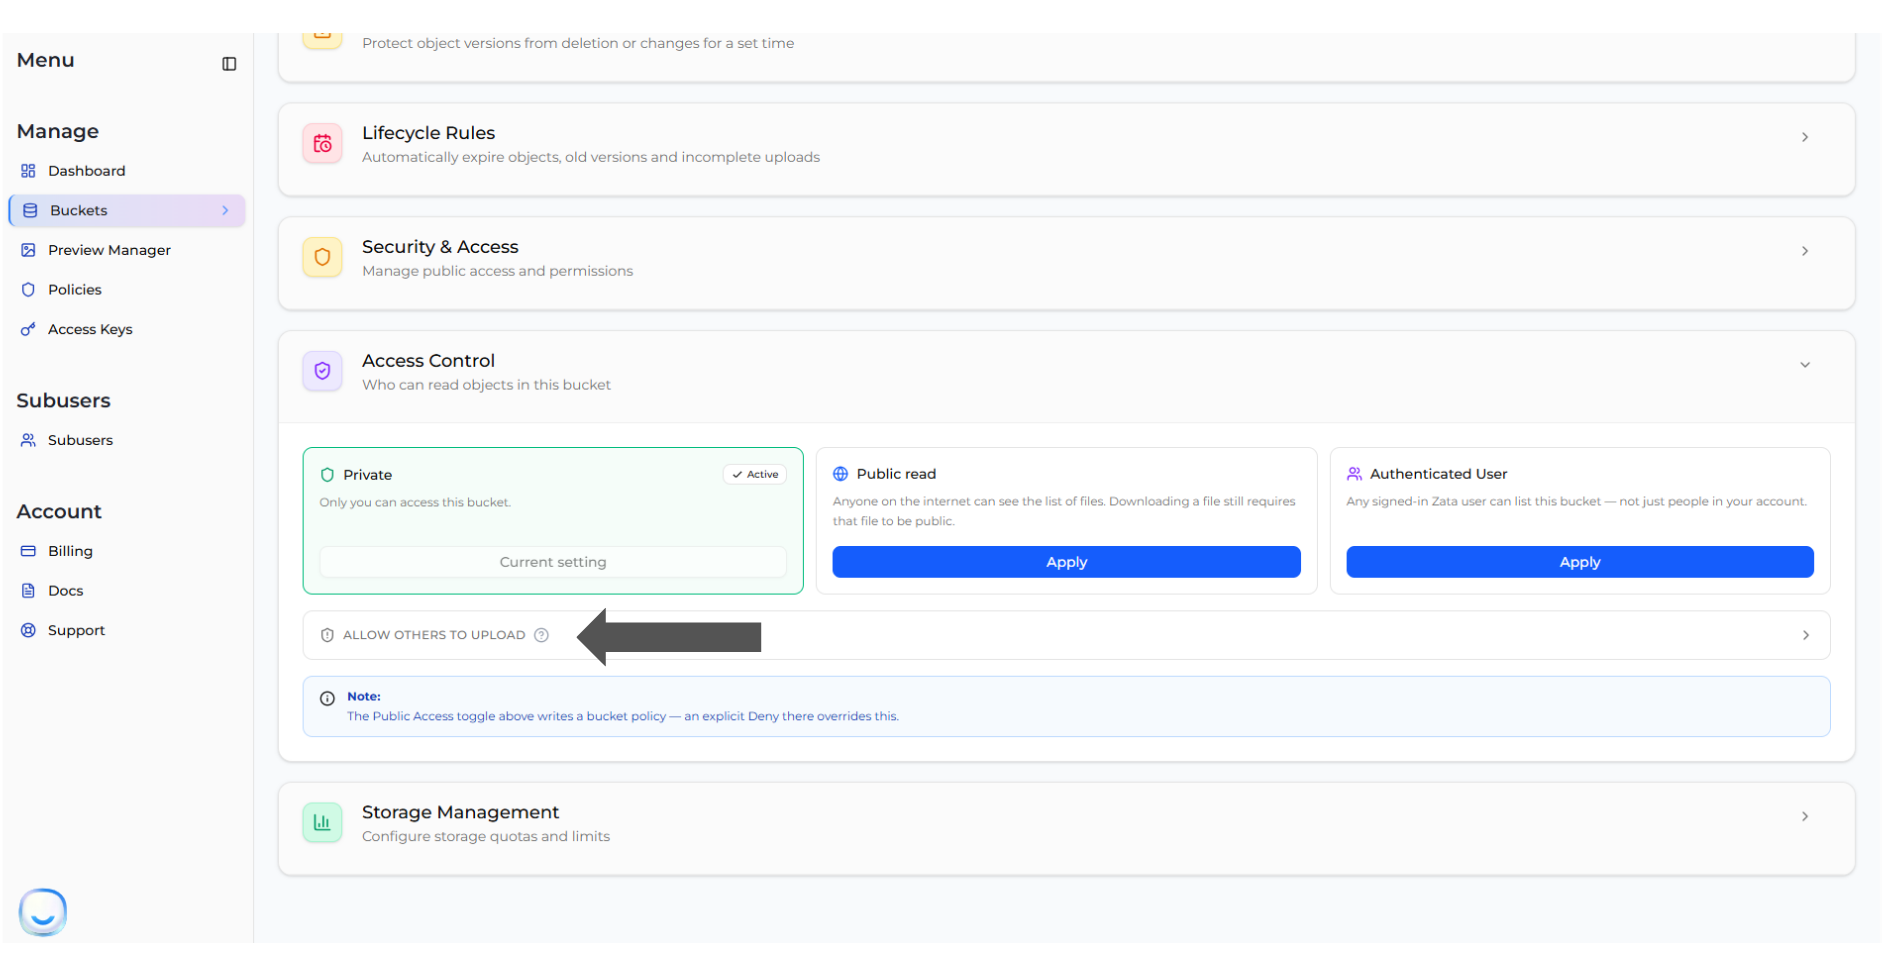
Task: Click the Docs file icon
Action: click(x=28, y=591)
